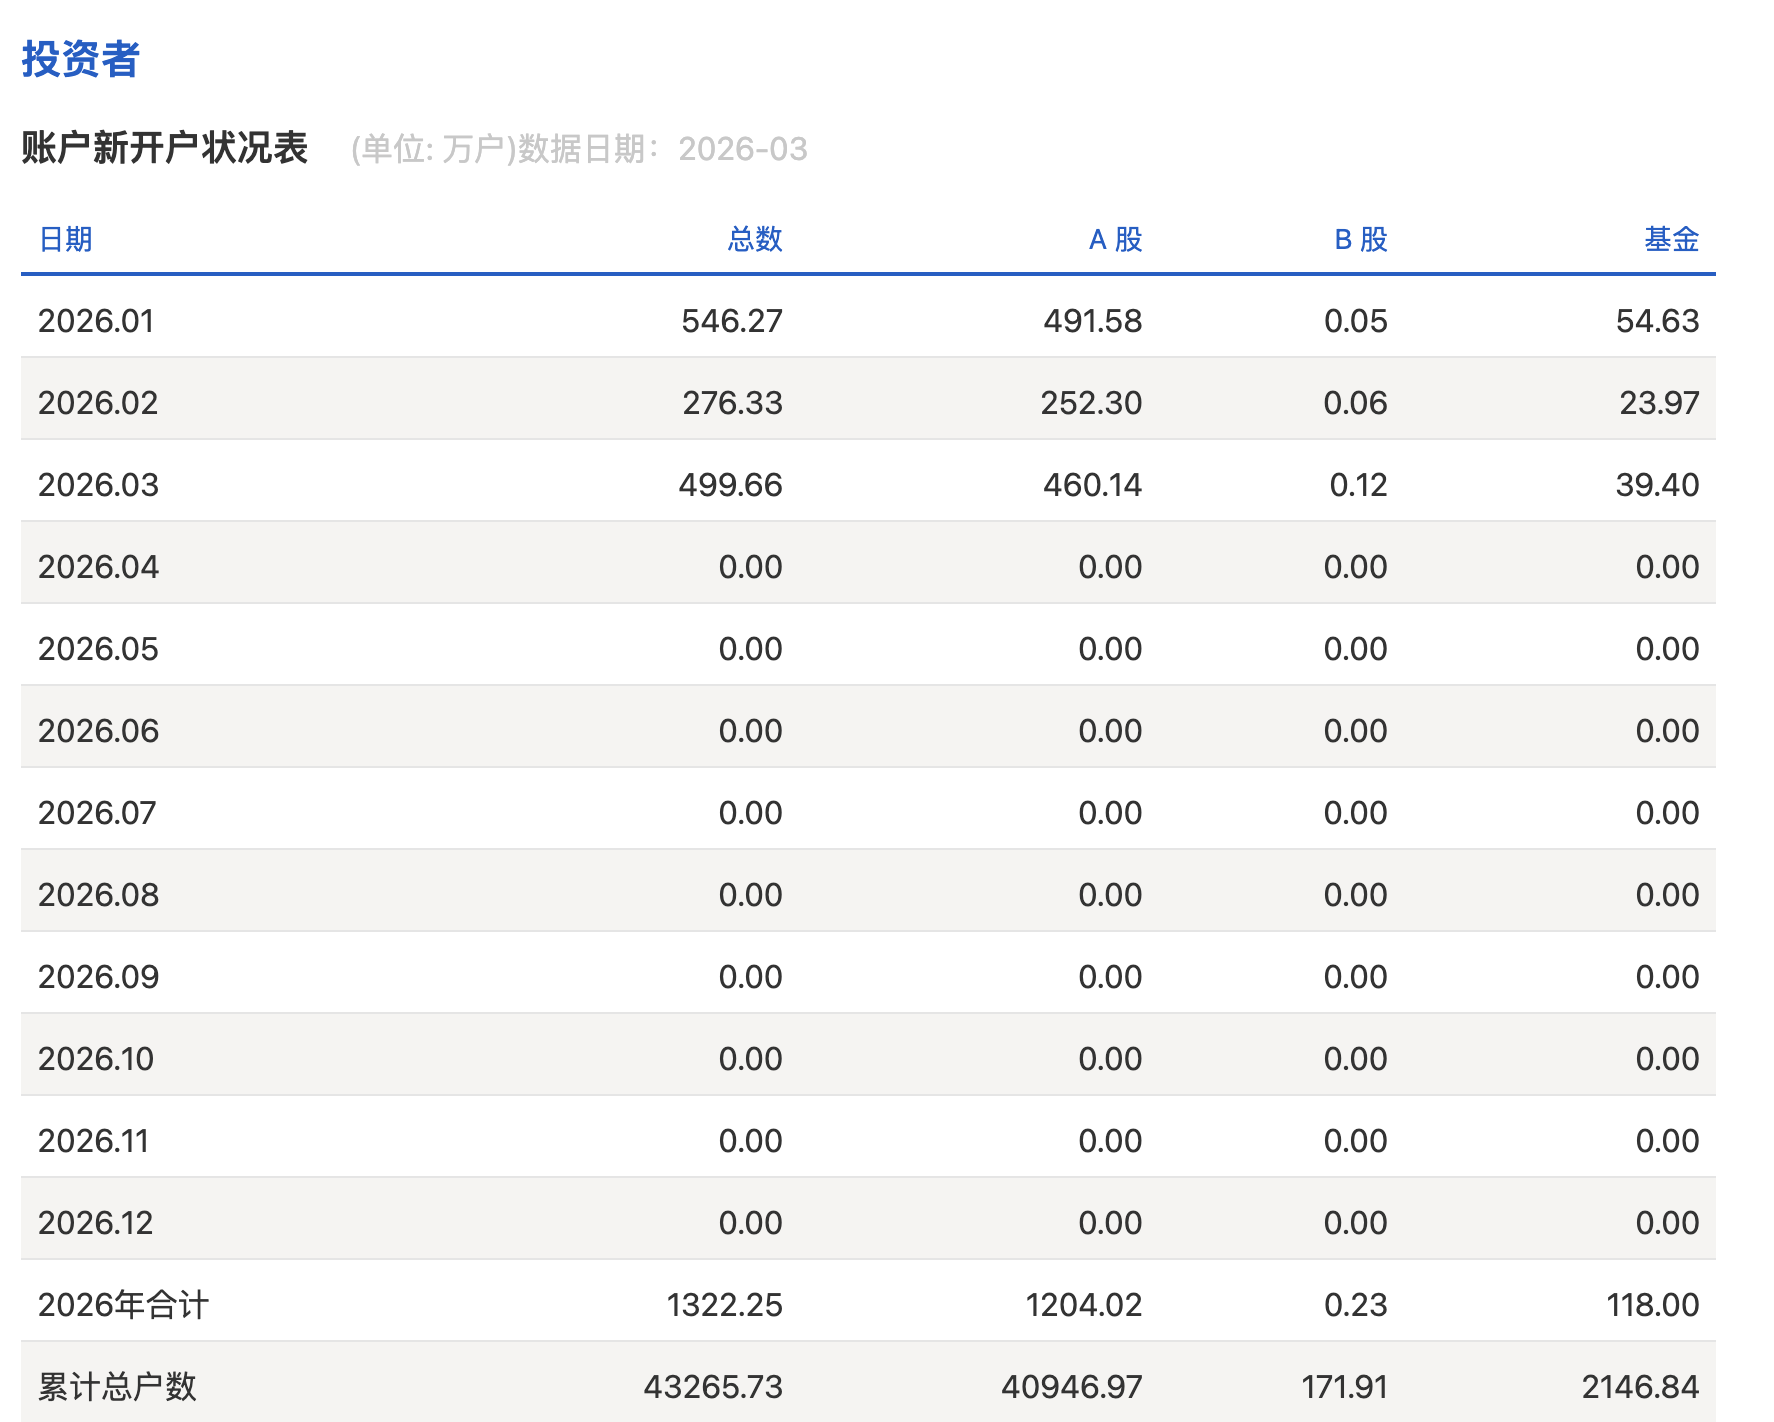Click the A 股 column header

pos(1114,239)
